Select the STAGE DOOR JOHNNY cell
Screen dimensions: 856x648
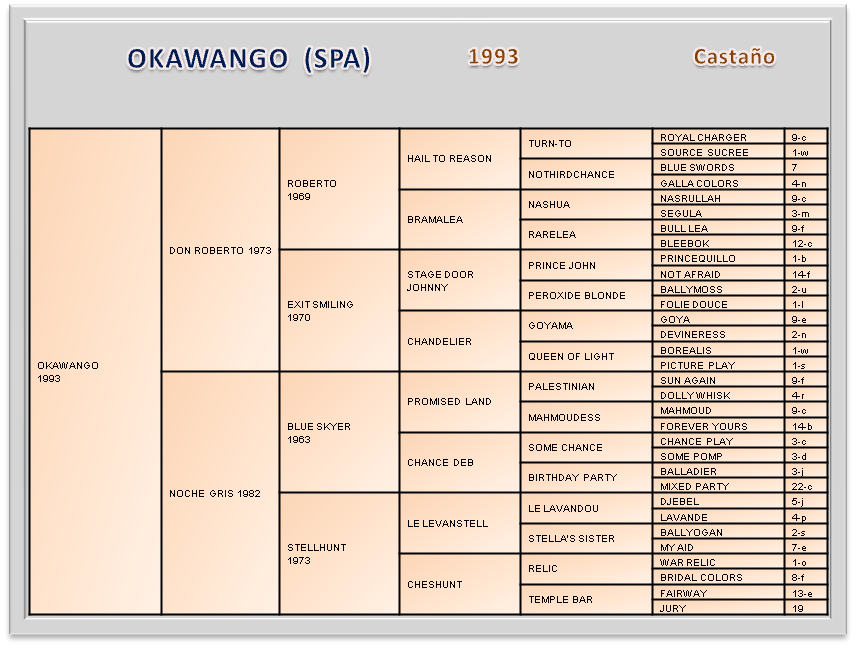460,280
